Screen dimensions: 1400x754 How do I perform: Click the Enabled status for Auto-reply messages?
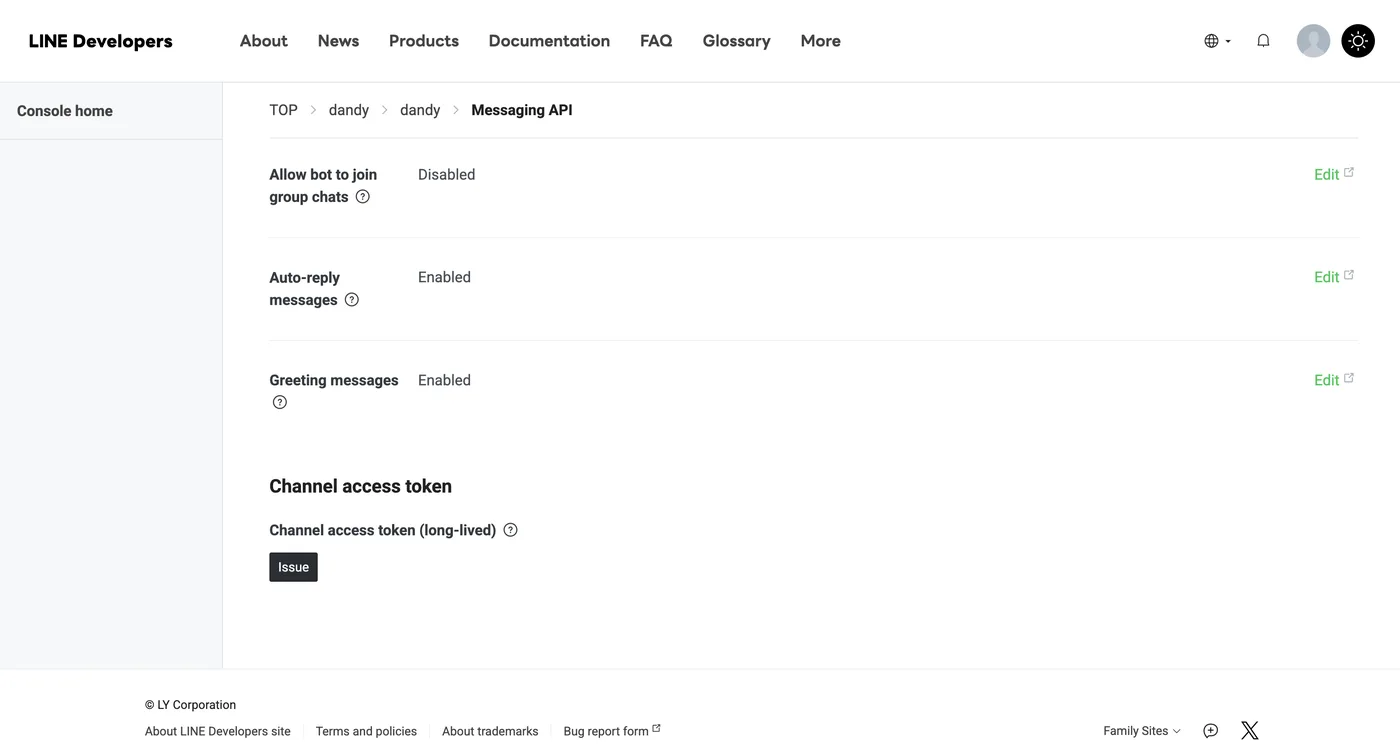coord(444,277)
